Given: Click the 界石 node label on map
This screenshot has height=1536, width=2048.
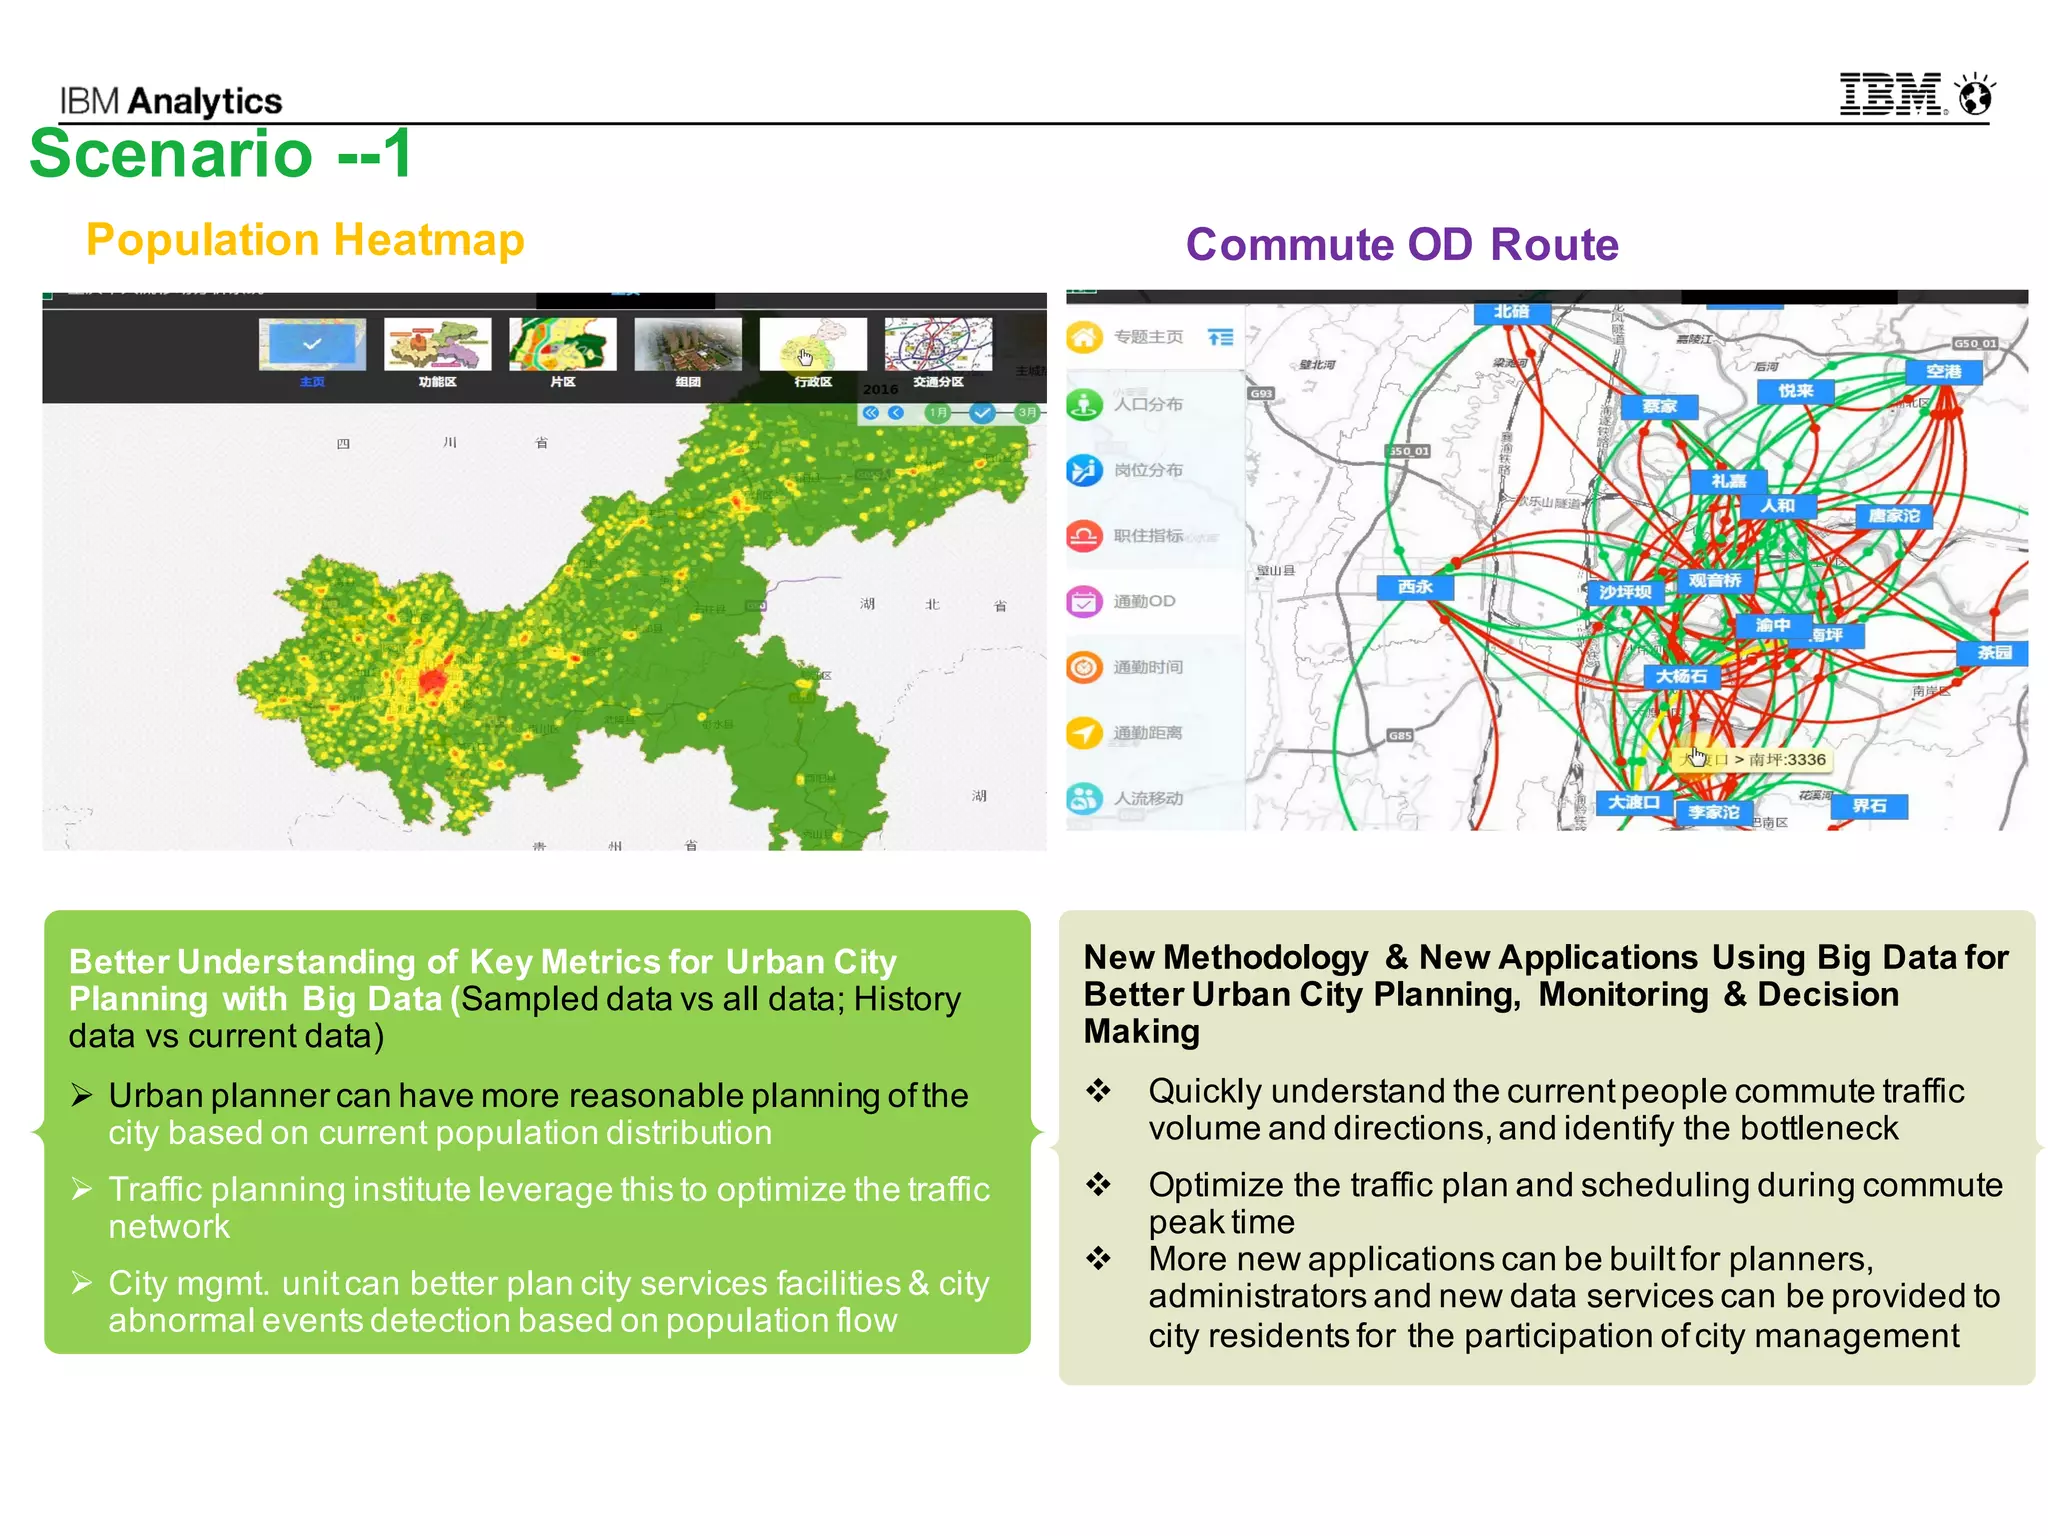Looking at the screenshot, I should pos(1869,806).
